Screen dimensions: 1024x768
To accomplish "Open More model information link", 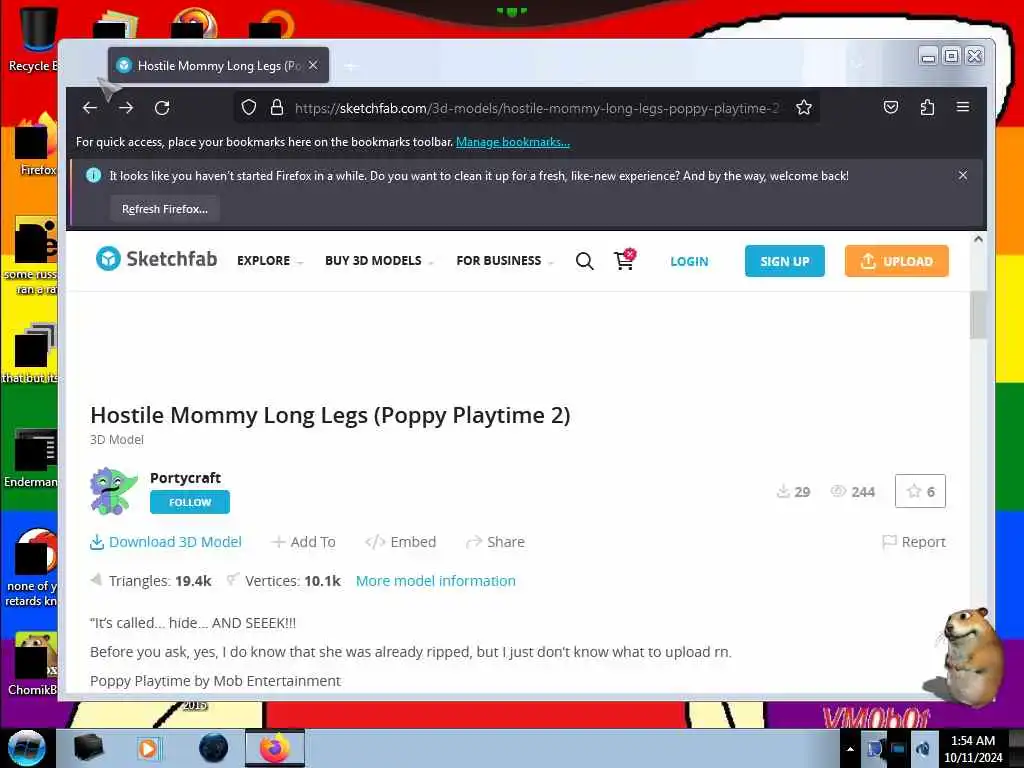I will (436, 581).
